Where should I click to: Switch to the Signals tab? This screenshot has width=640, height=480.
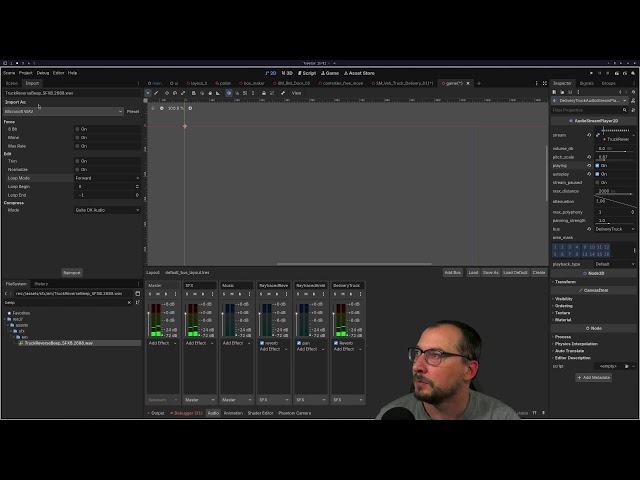pos(587,83)
